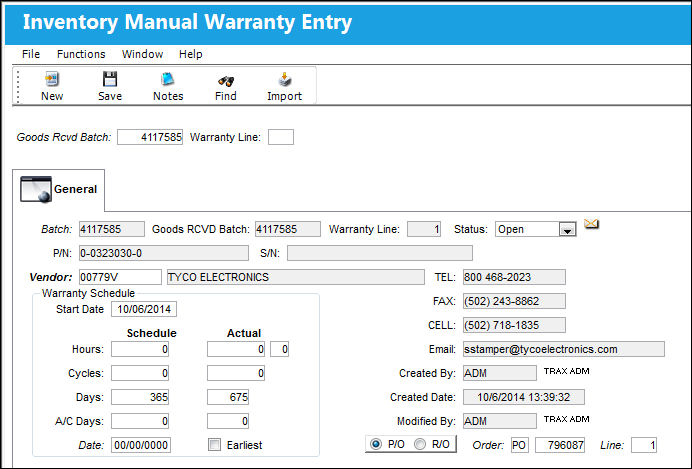Viewport: 692px width, 469px height.
Task: Click the Find binoculars icon
Action: 226,81
